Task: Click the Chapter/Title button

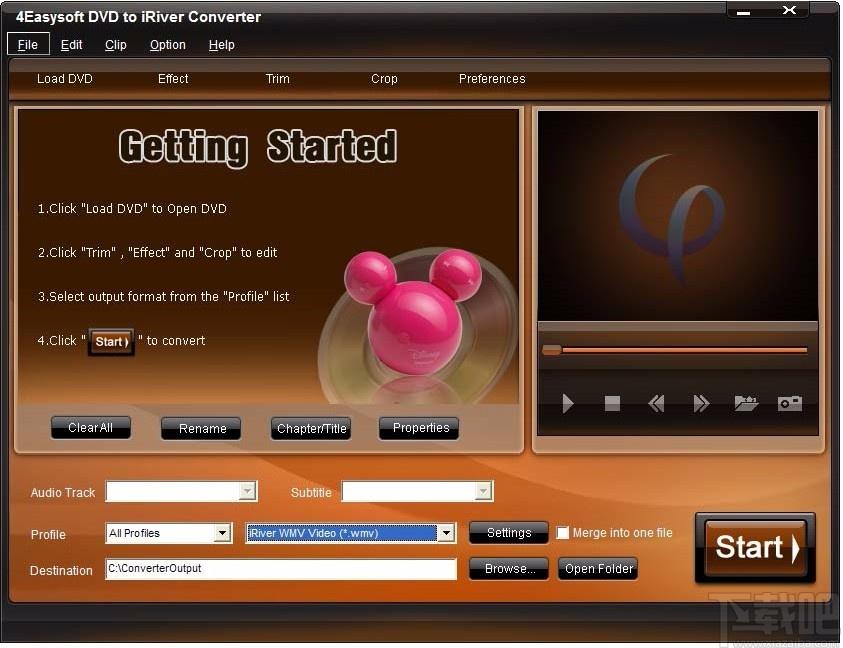Action: coord(311,429)
